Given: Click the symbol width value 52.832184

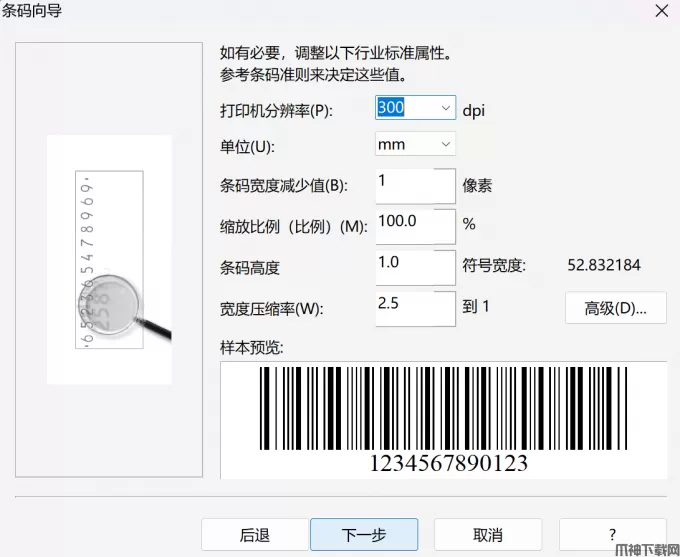Looking at the screenshot, I should click(604, 265).
